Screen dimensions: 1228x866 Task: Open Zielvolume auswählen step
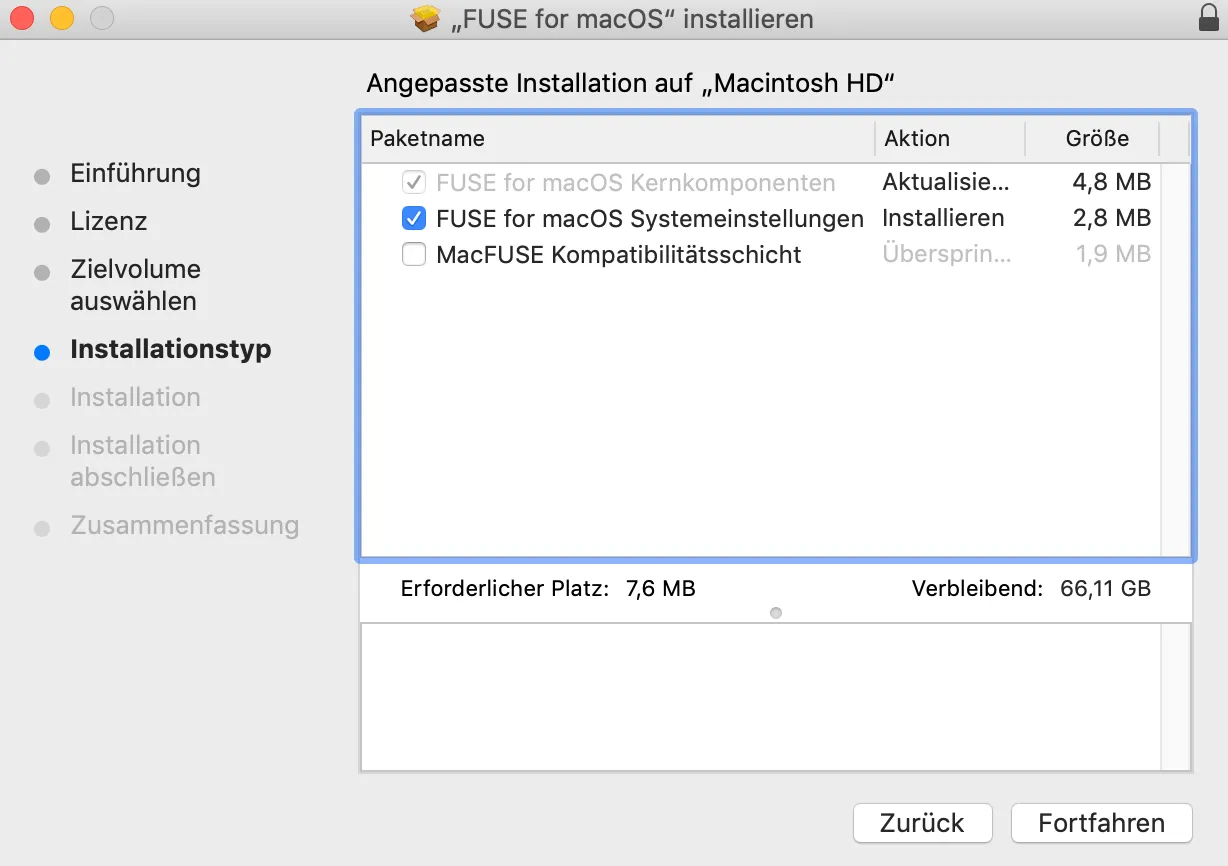(x=135, y=285)
